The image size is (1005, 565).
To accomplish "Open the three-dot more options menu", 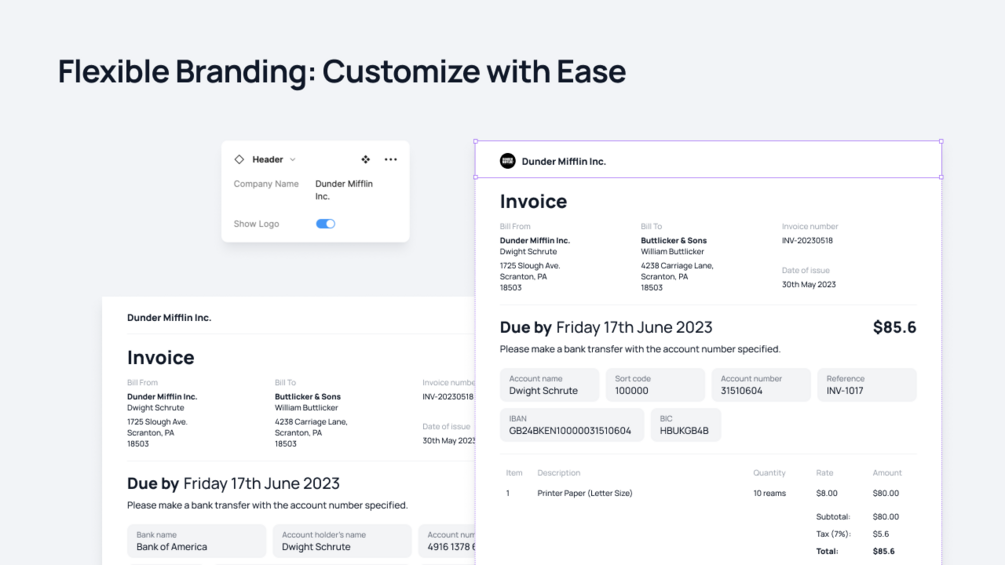I will tap(390, 160).
